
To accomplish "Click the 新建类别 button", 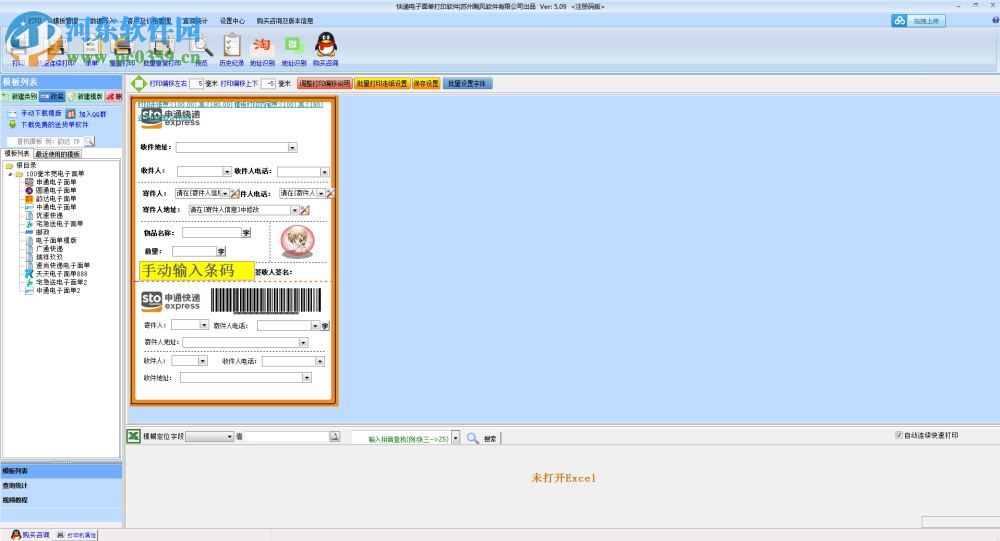I will click(x=20, y=96).
